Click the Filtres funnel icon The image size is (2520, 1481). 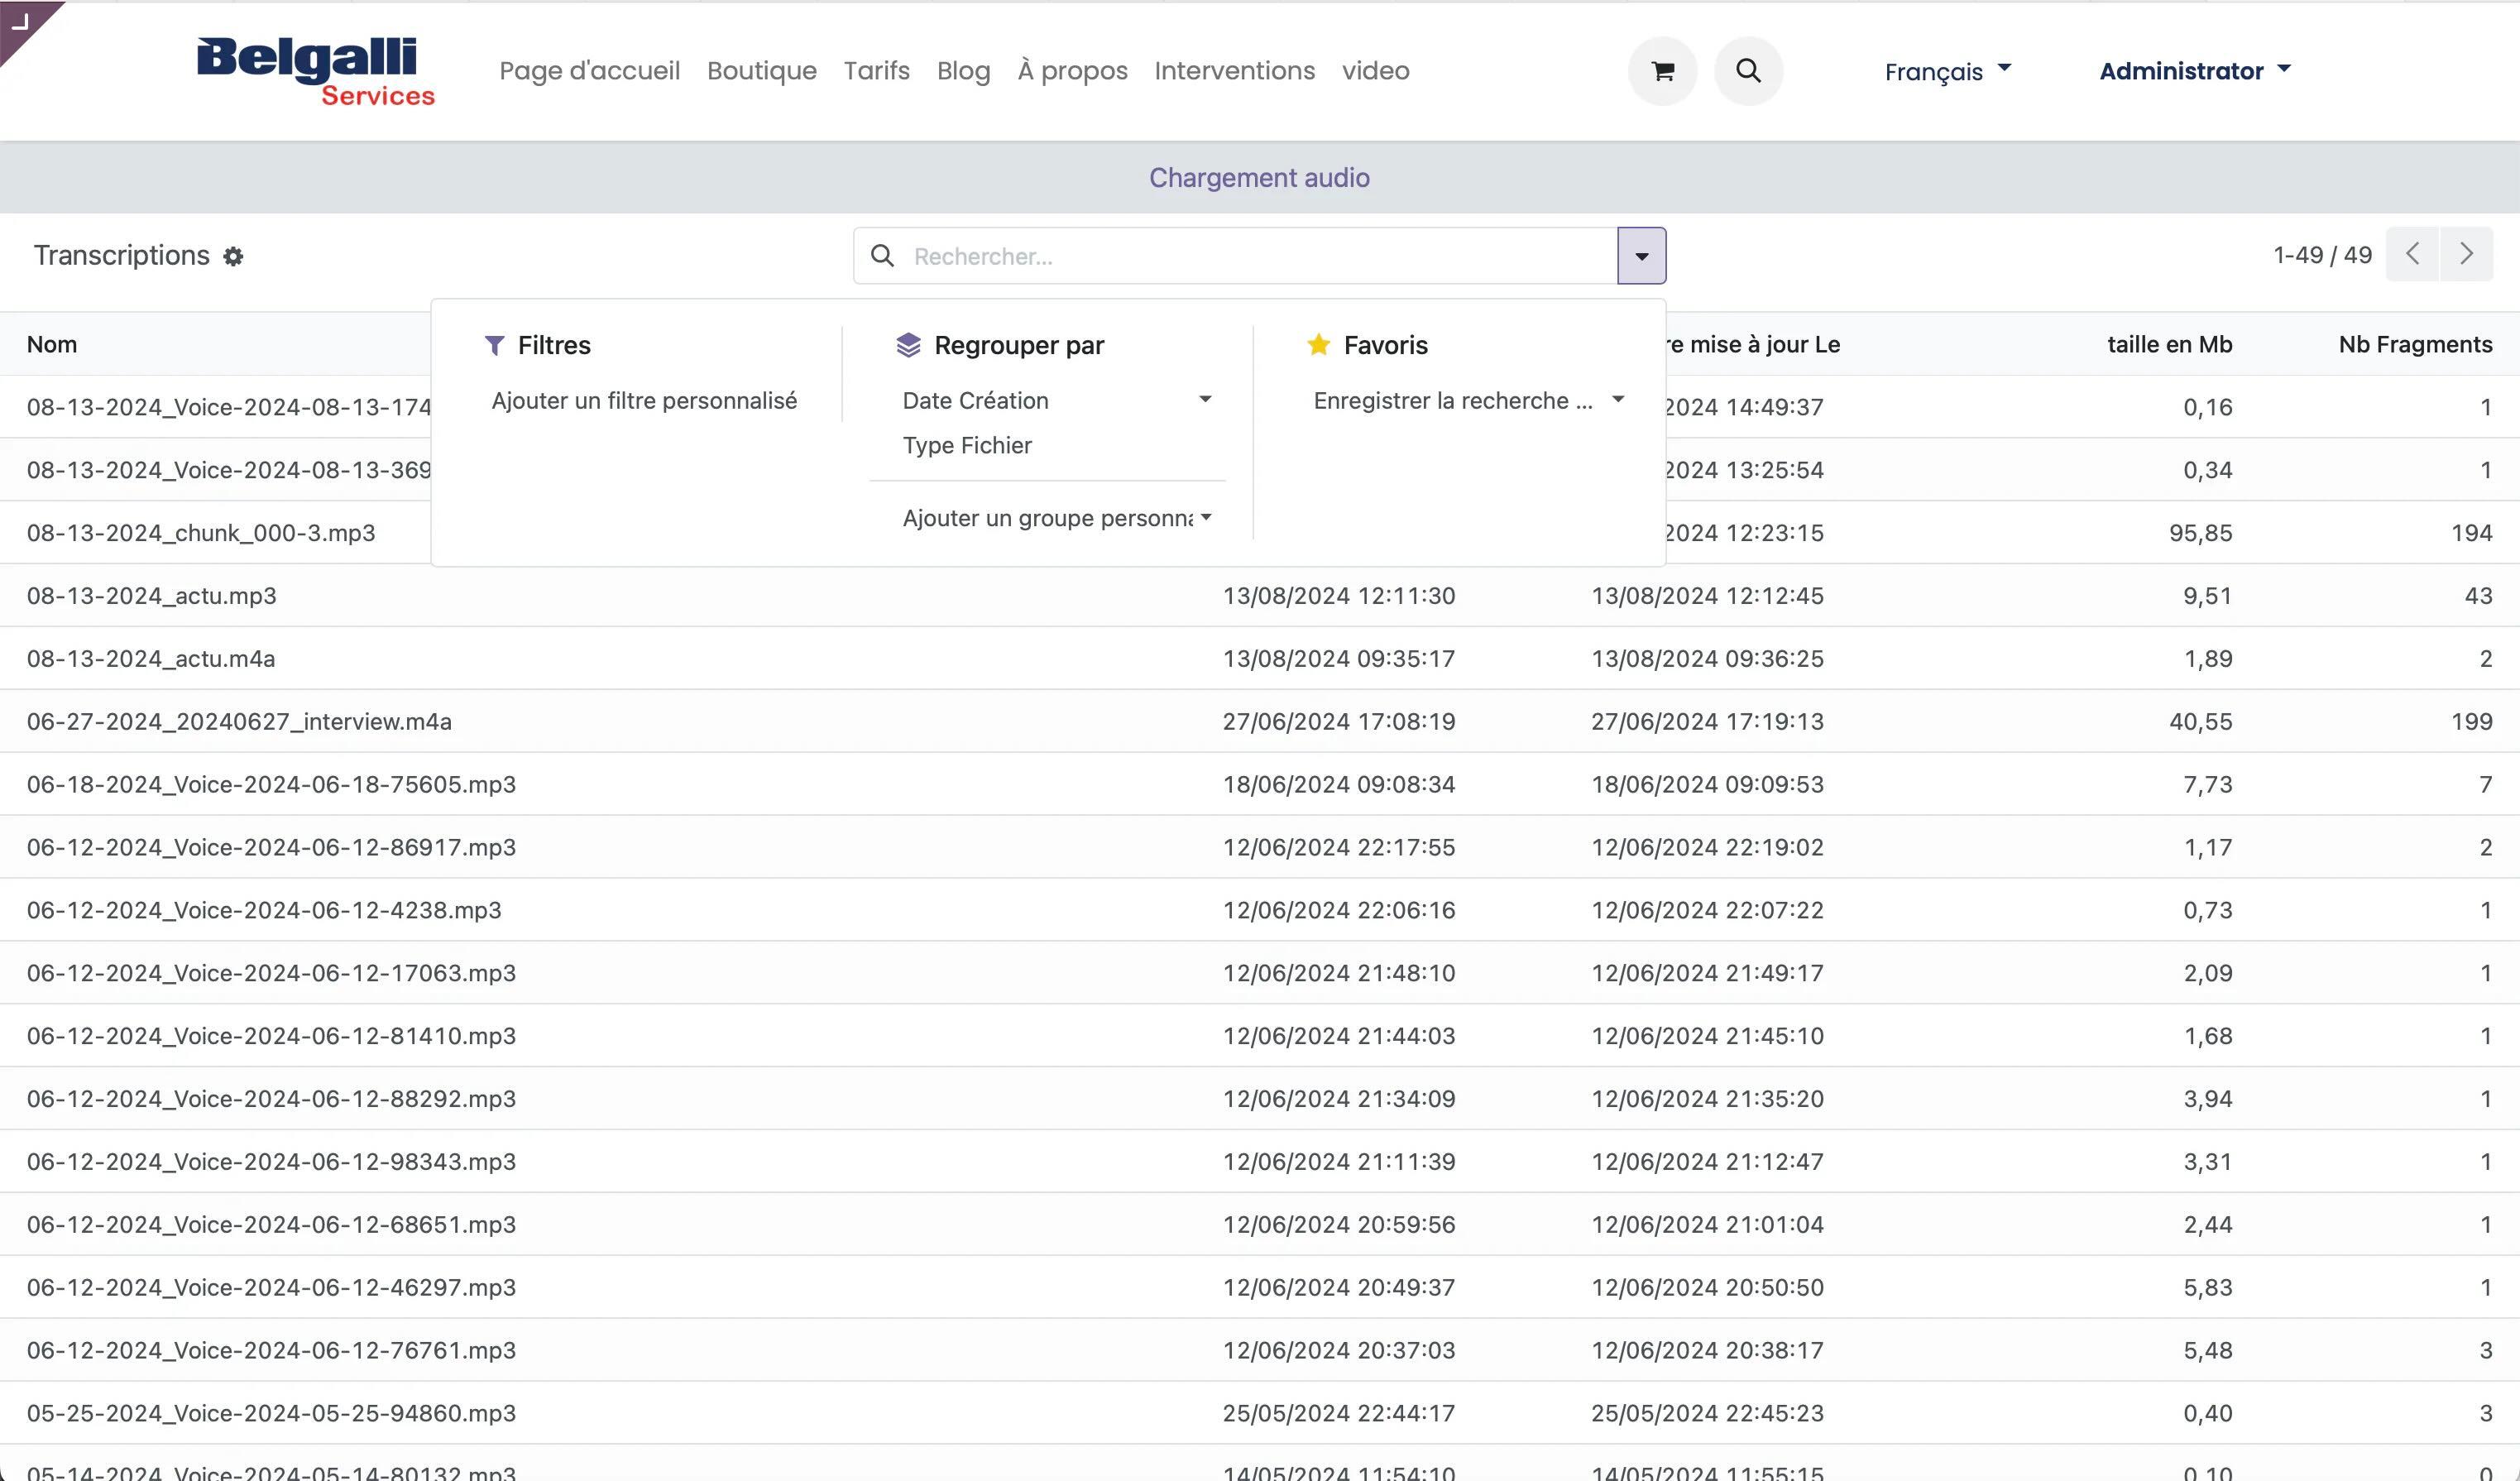coord(494,345)
